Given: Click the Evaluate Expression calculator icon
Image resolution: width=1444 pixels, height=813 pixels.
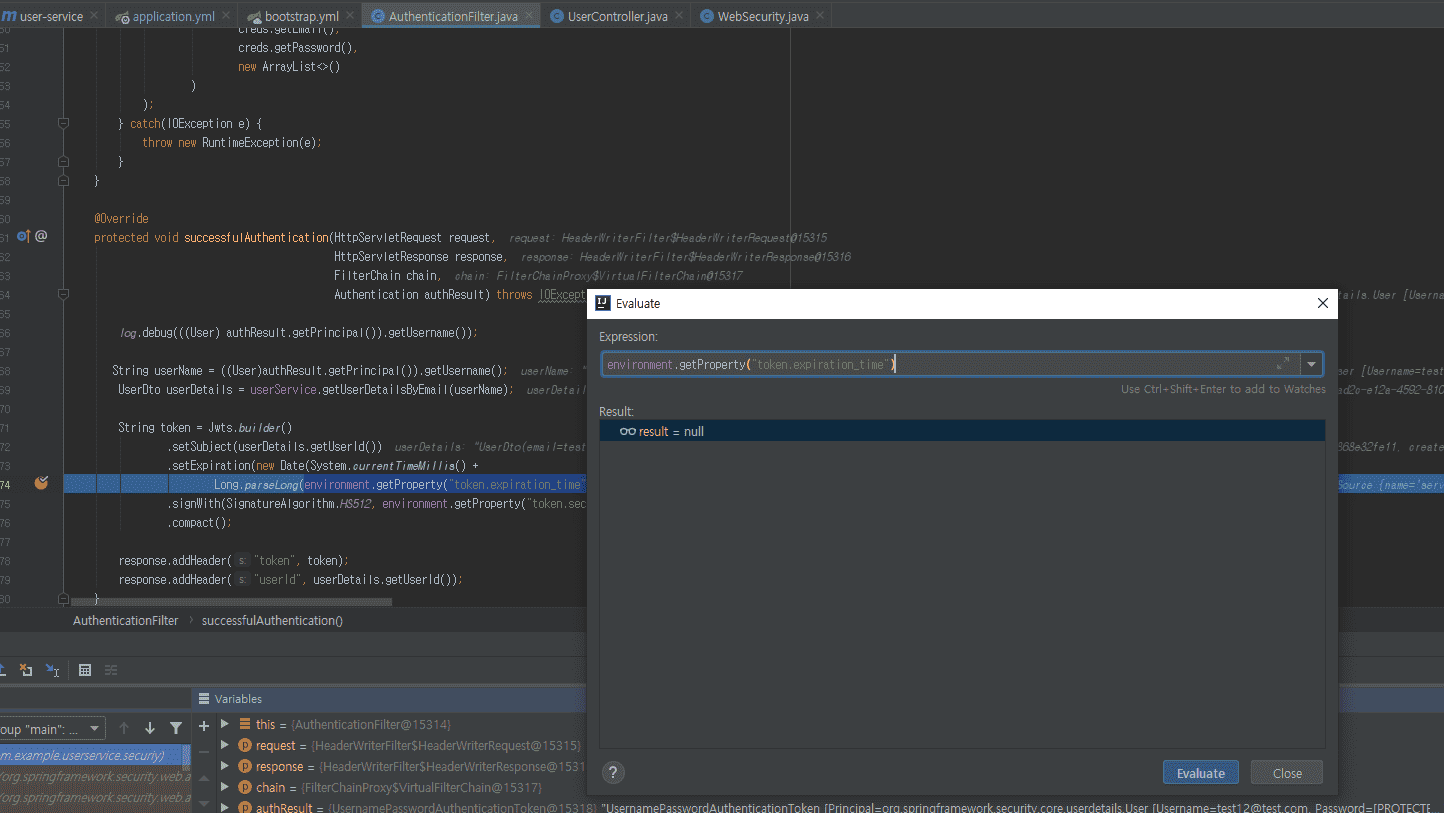Looking at the screenshot, I should tap(85, 670).
